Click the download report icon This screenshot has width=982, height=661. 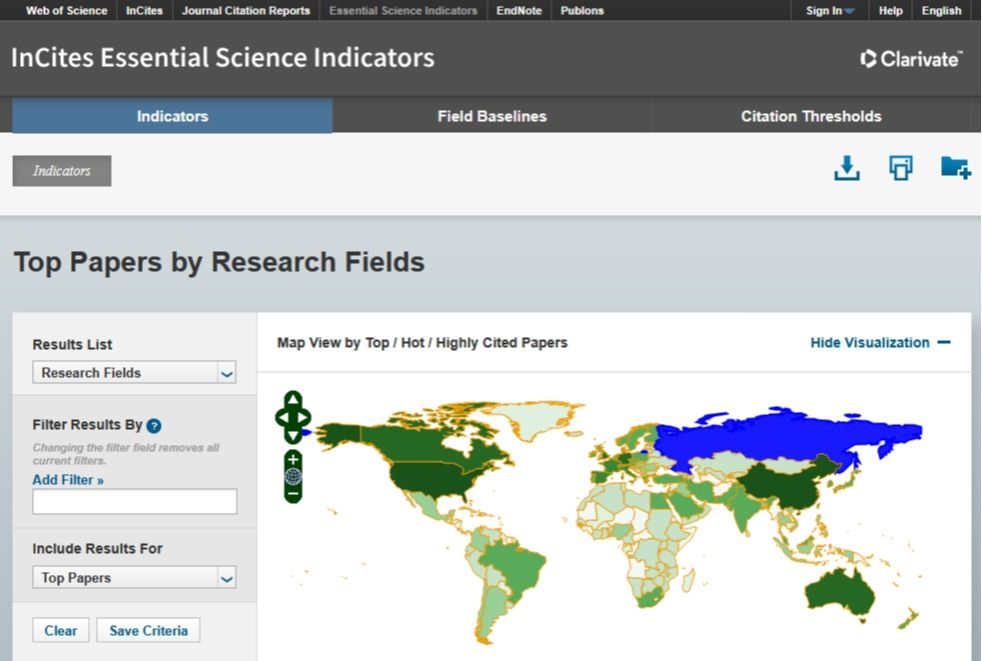pyautogui.click(x=847, y=169)
